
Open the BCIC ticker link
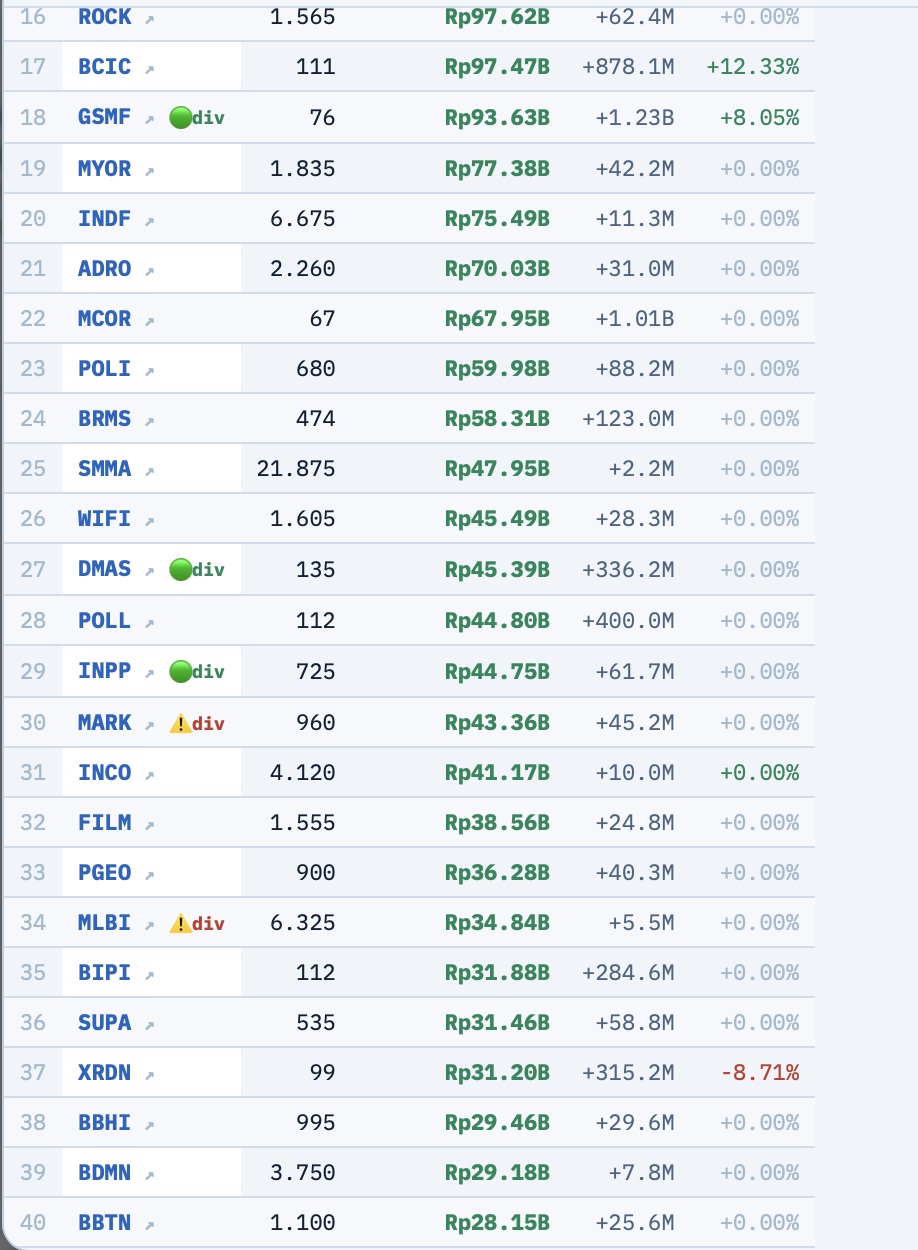(105, 67)
